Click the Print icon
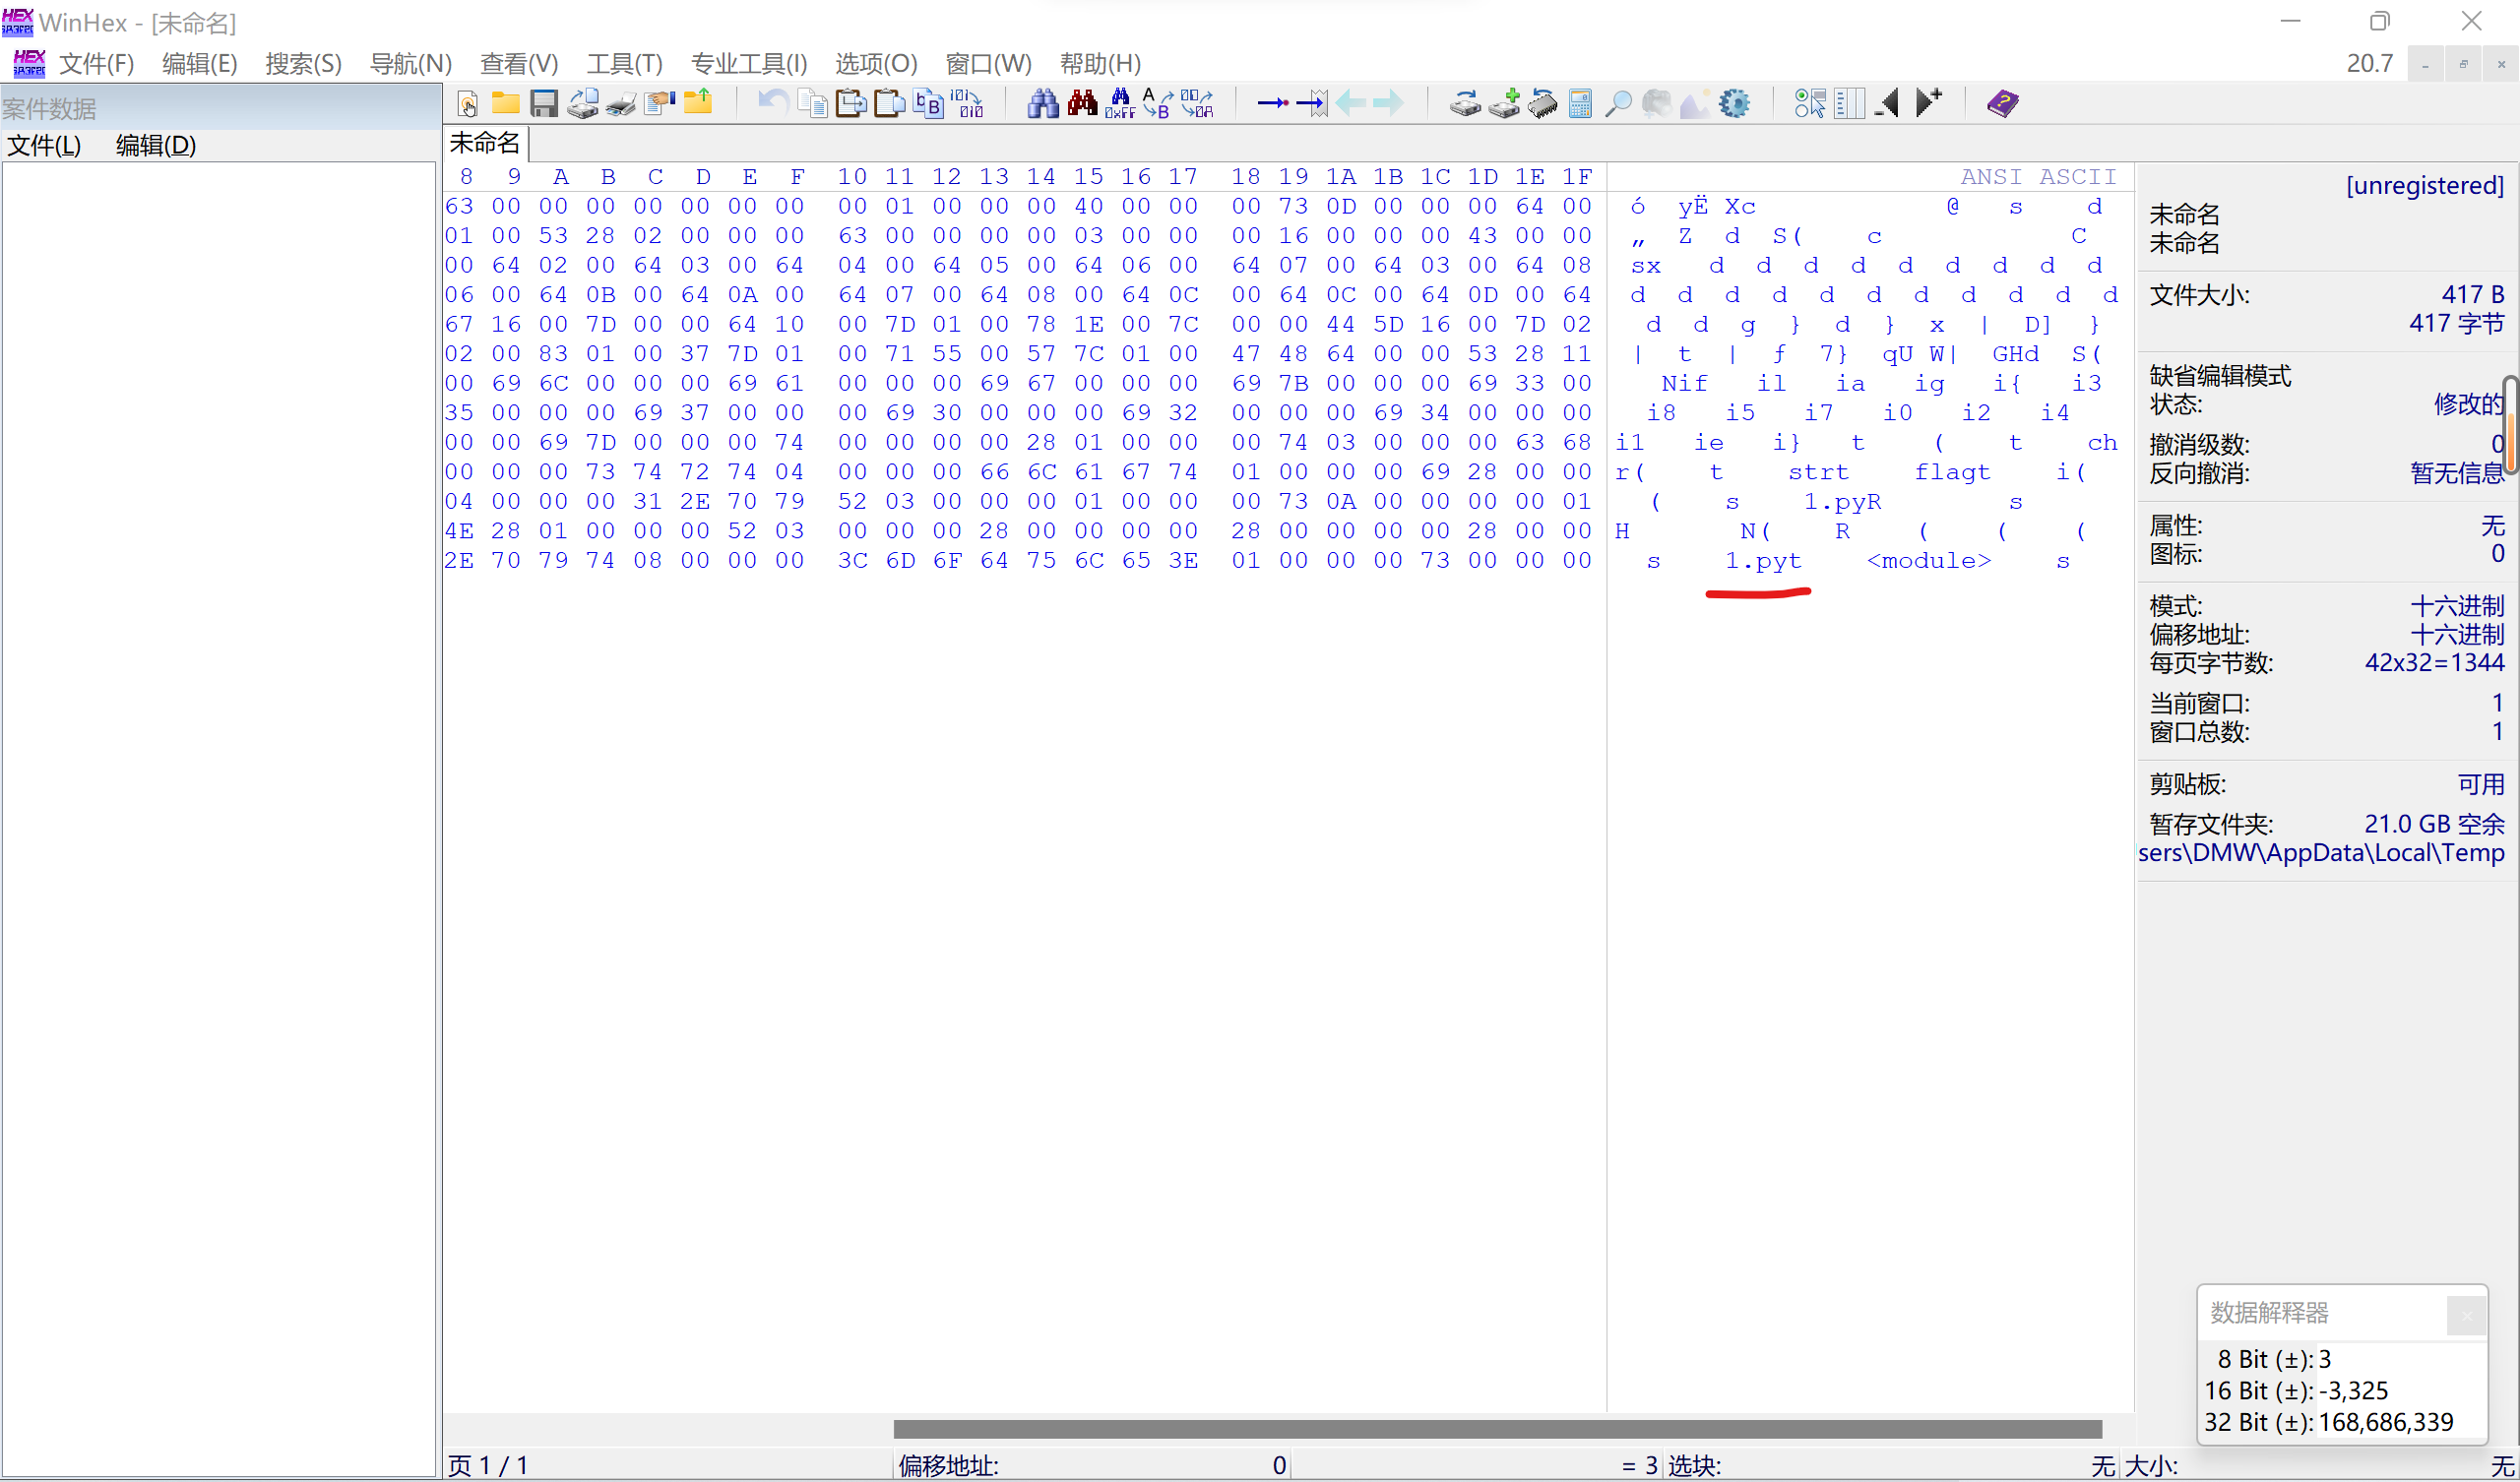 point(621,103)
